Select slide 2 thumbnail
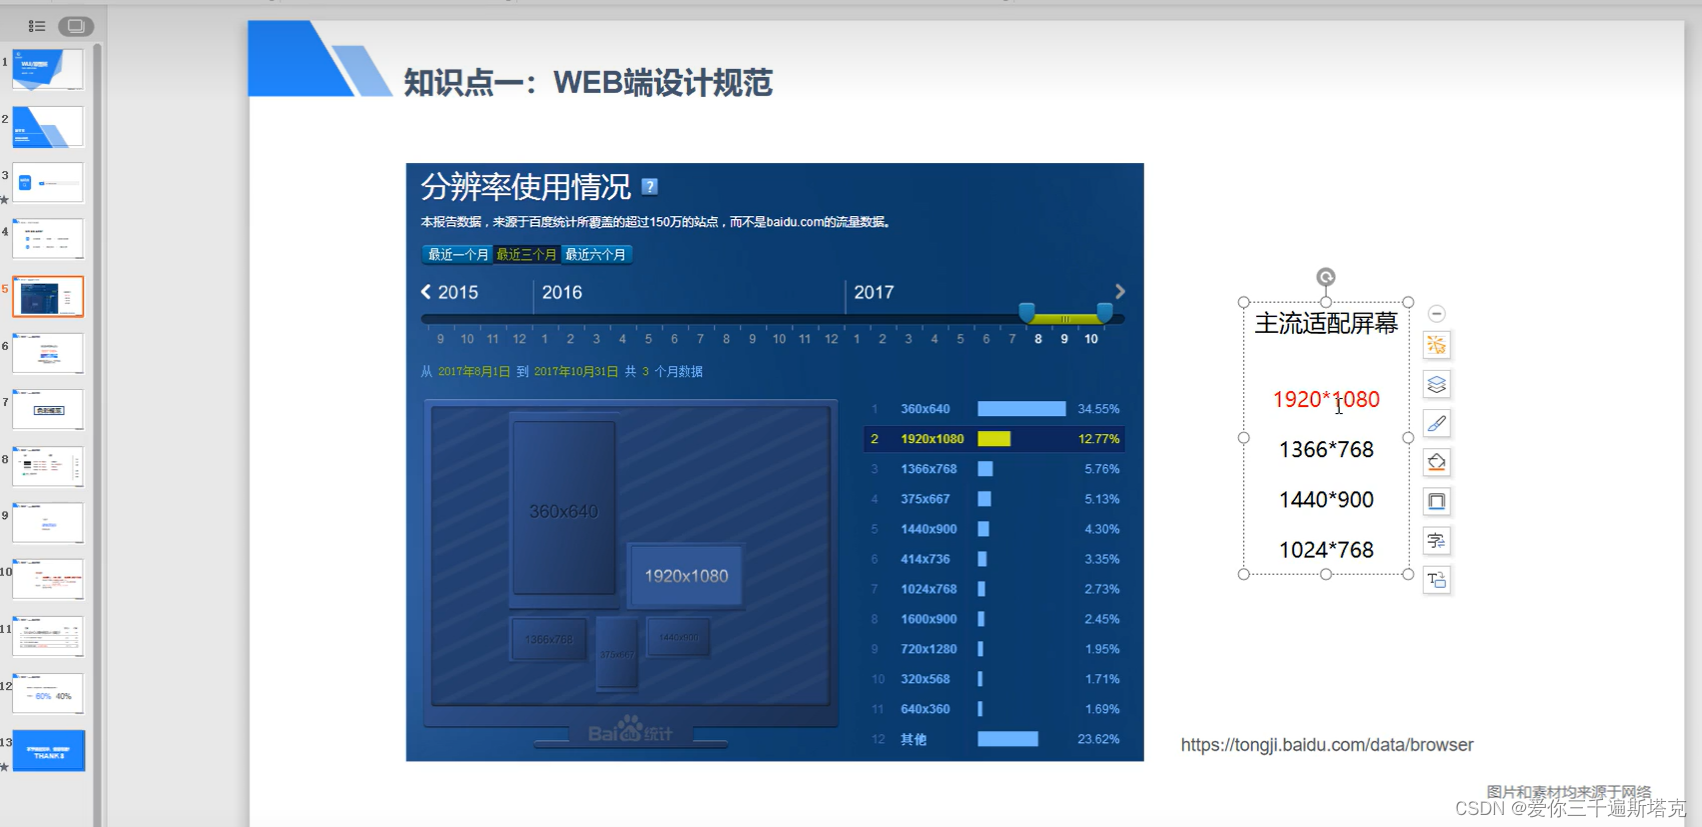 48,127
